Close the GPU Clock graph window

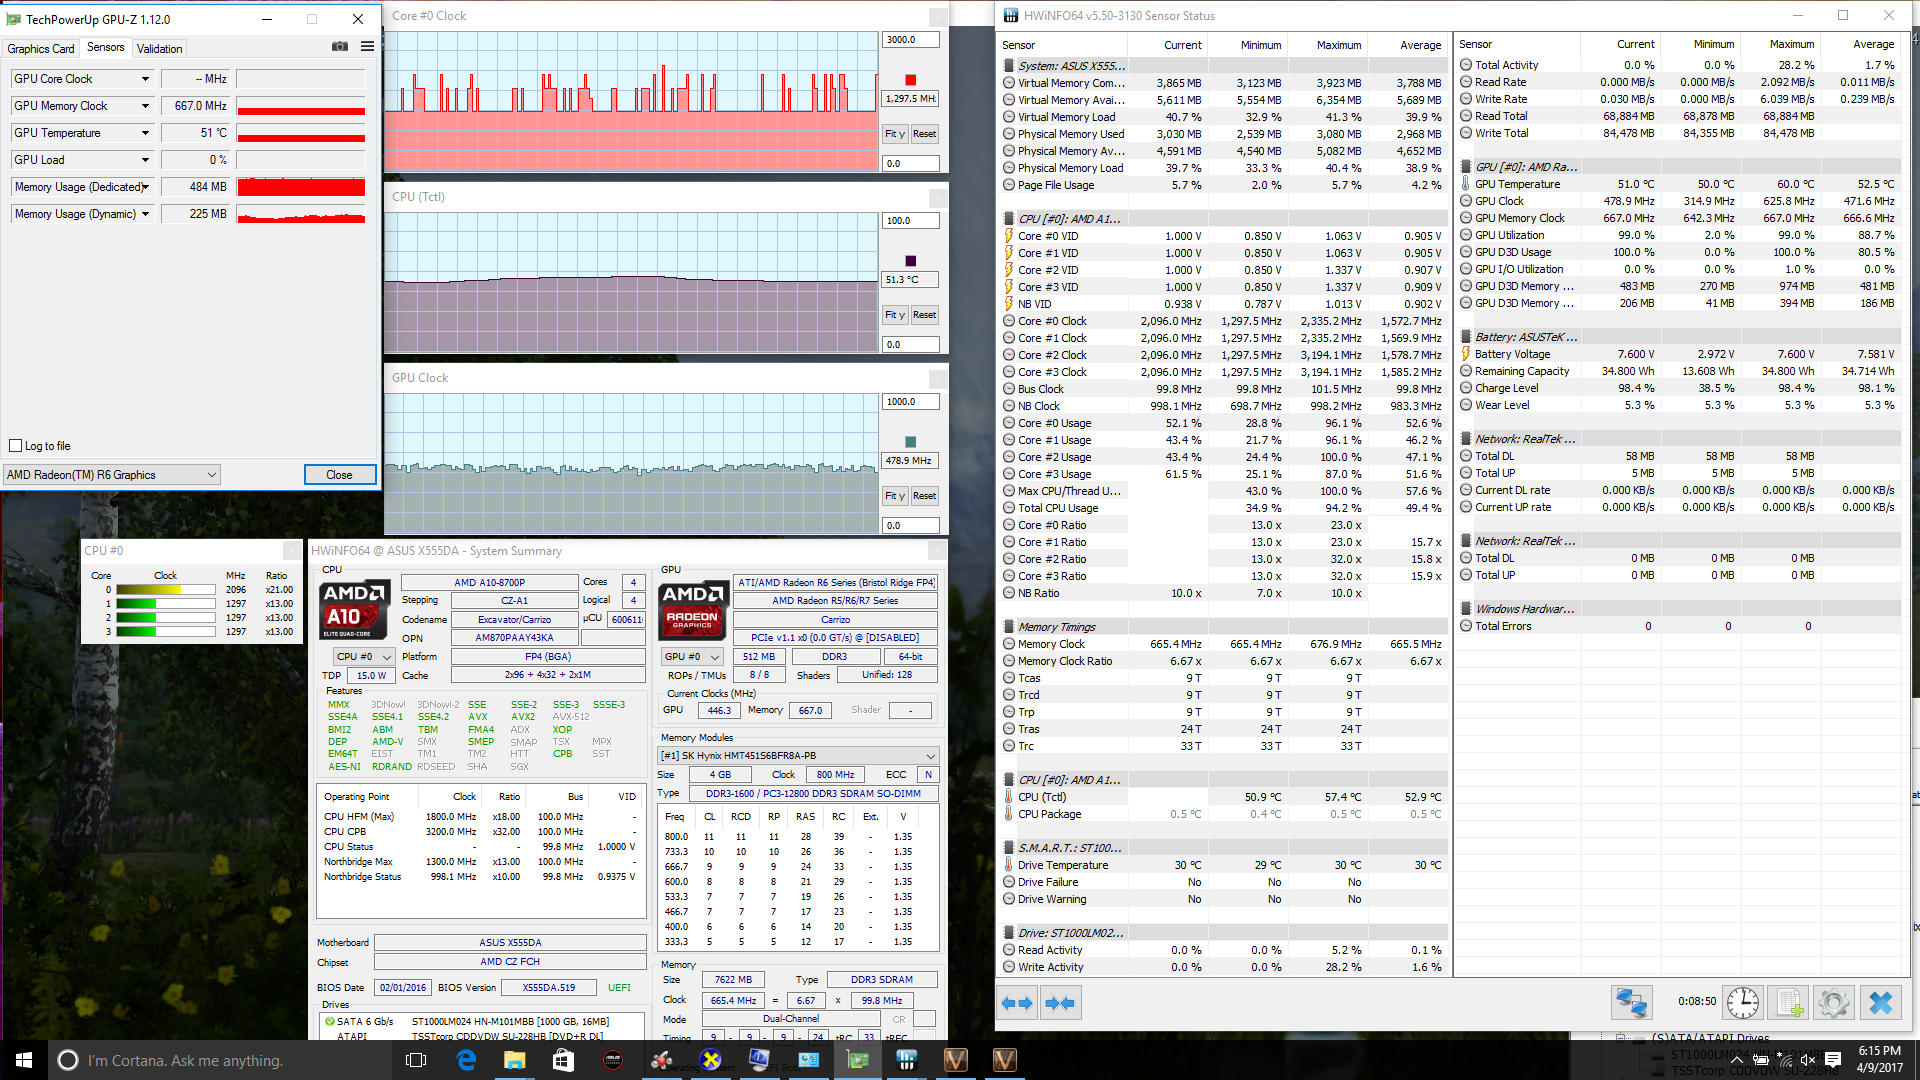coord(938,379)
